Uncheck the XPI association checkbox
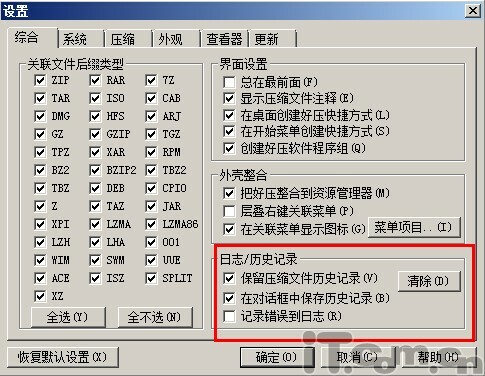This screenshot has width=485, height=376. (x=40, y=224)
